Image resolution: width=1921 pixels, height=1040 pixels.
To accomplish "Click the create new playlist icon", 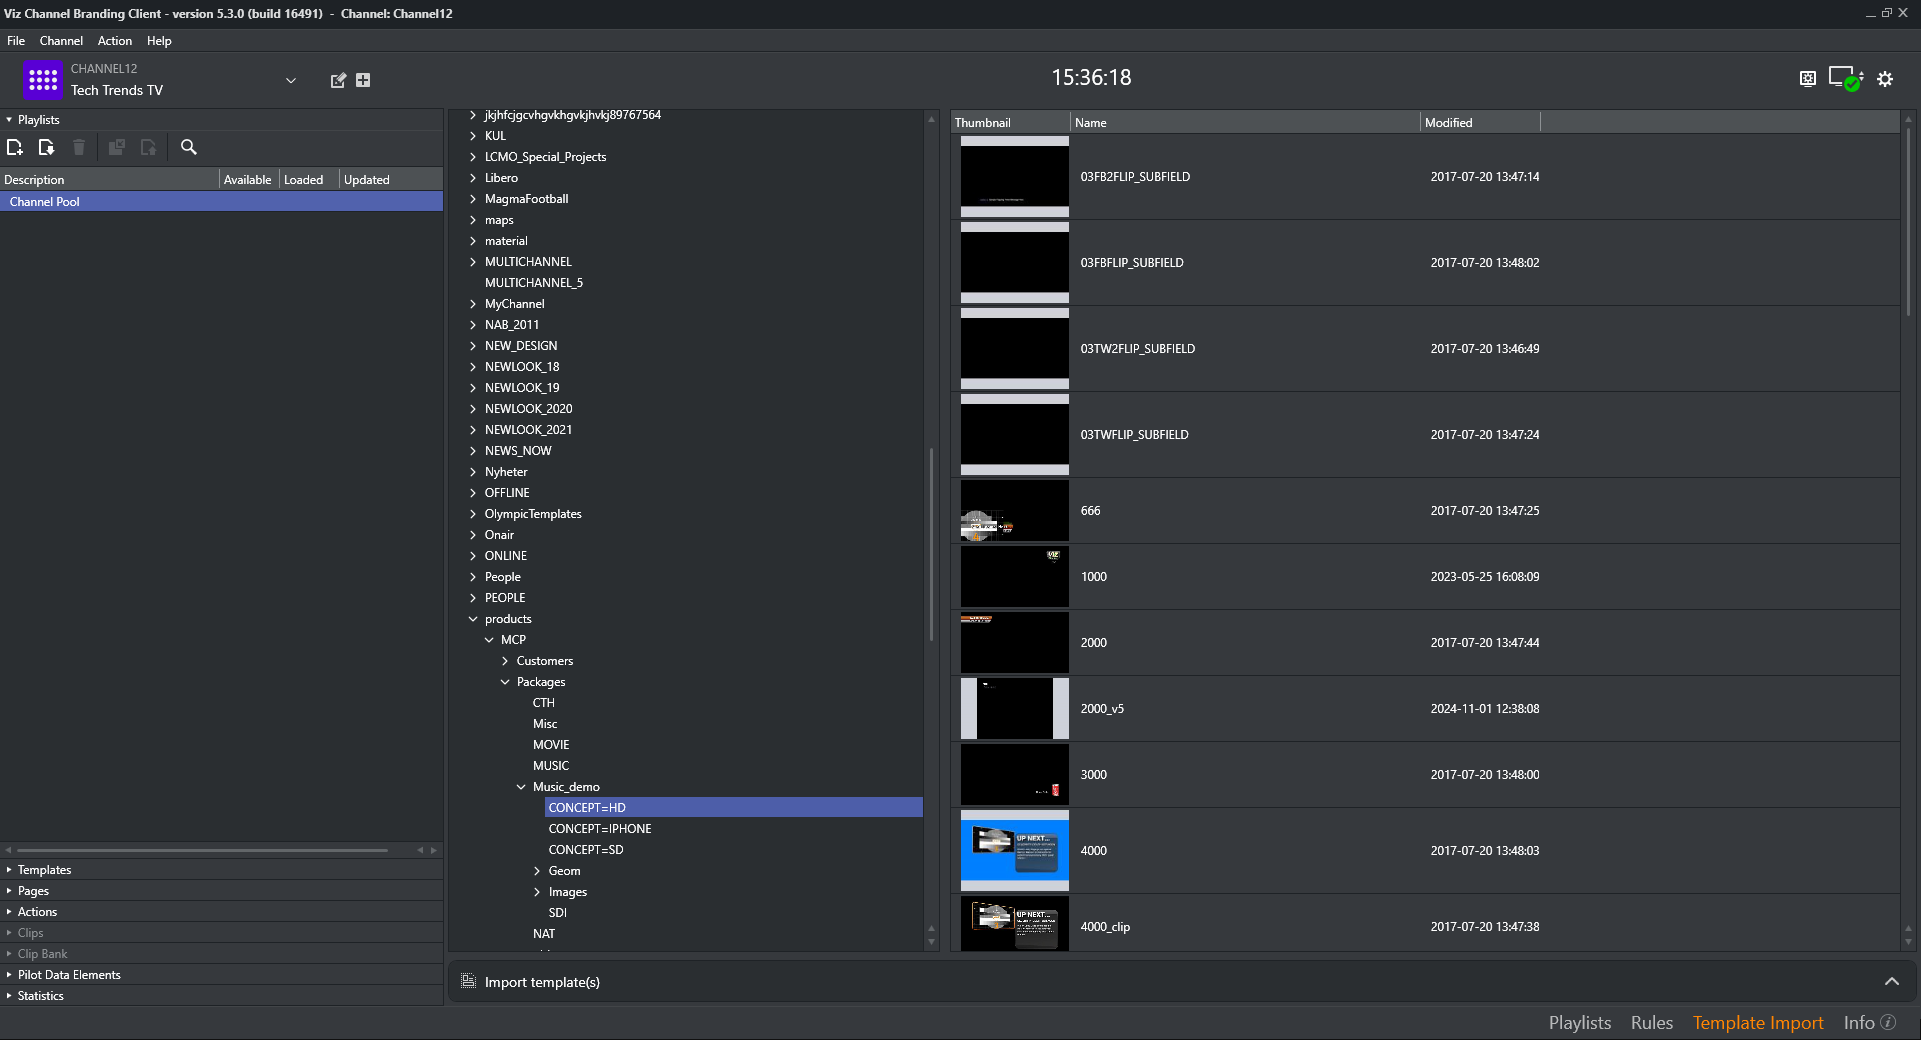I will pos(15,148).
